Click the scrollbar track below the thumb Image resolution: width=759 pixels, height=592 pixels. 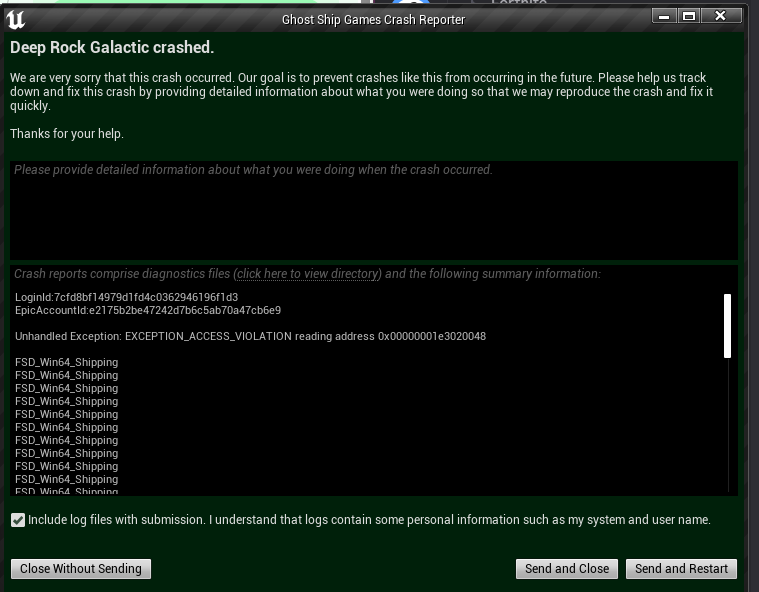pos(727,430)
